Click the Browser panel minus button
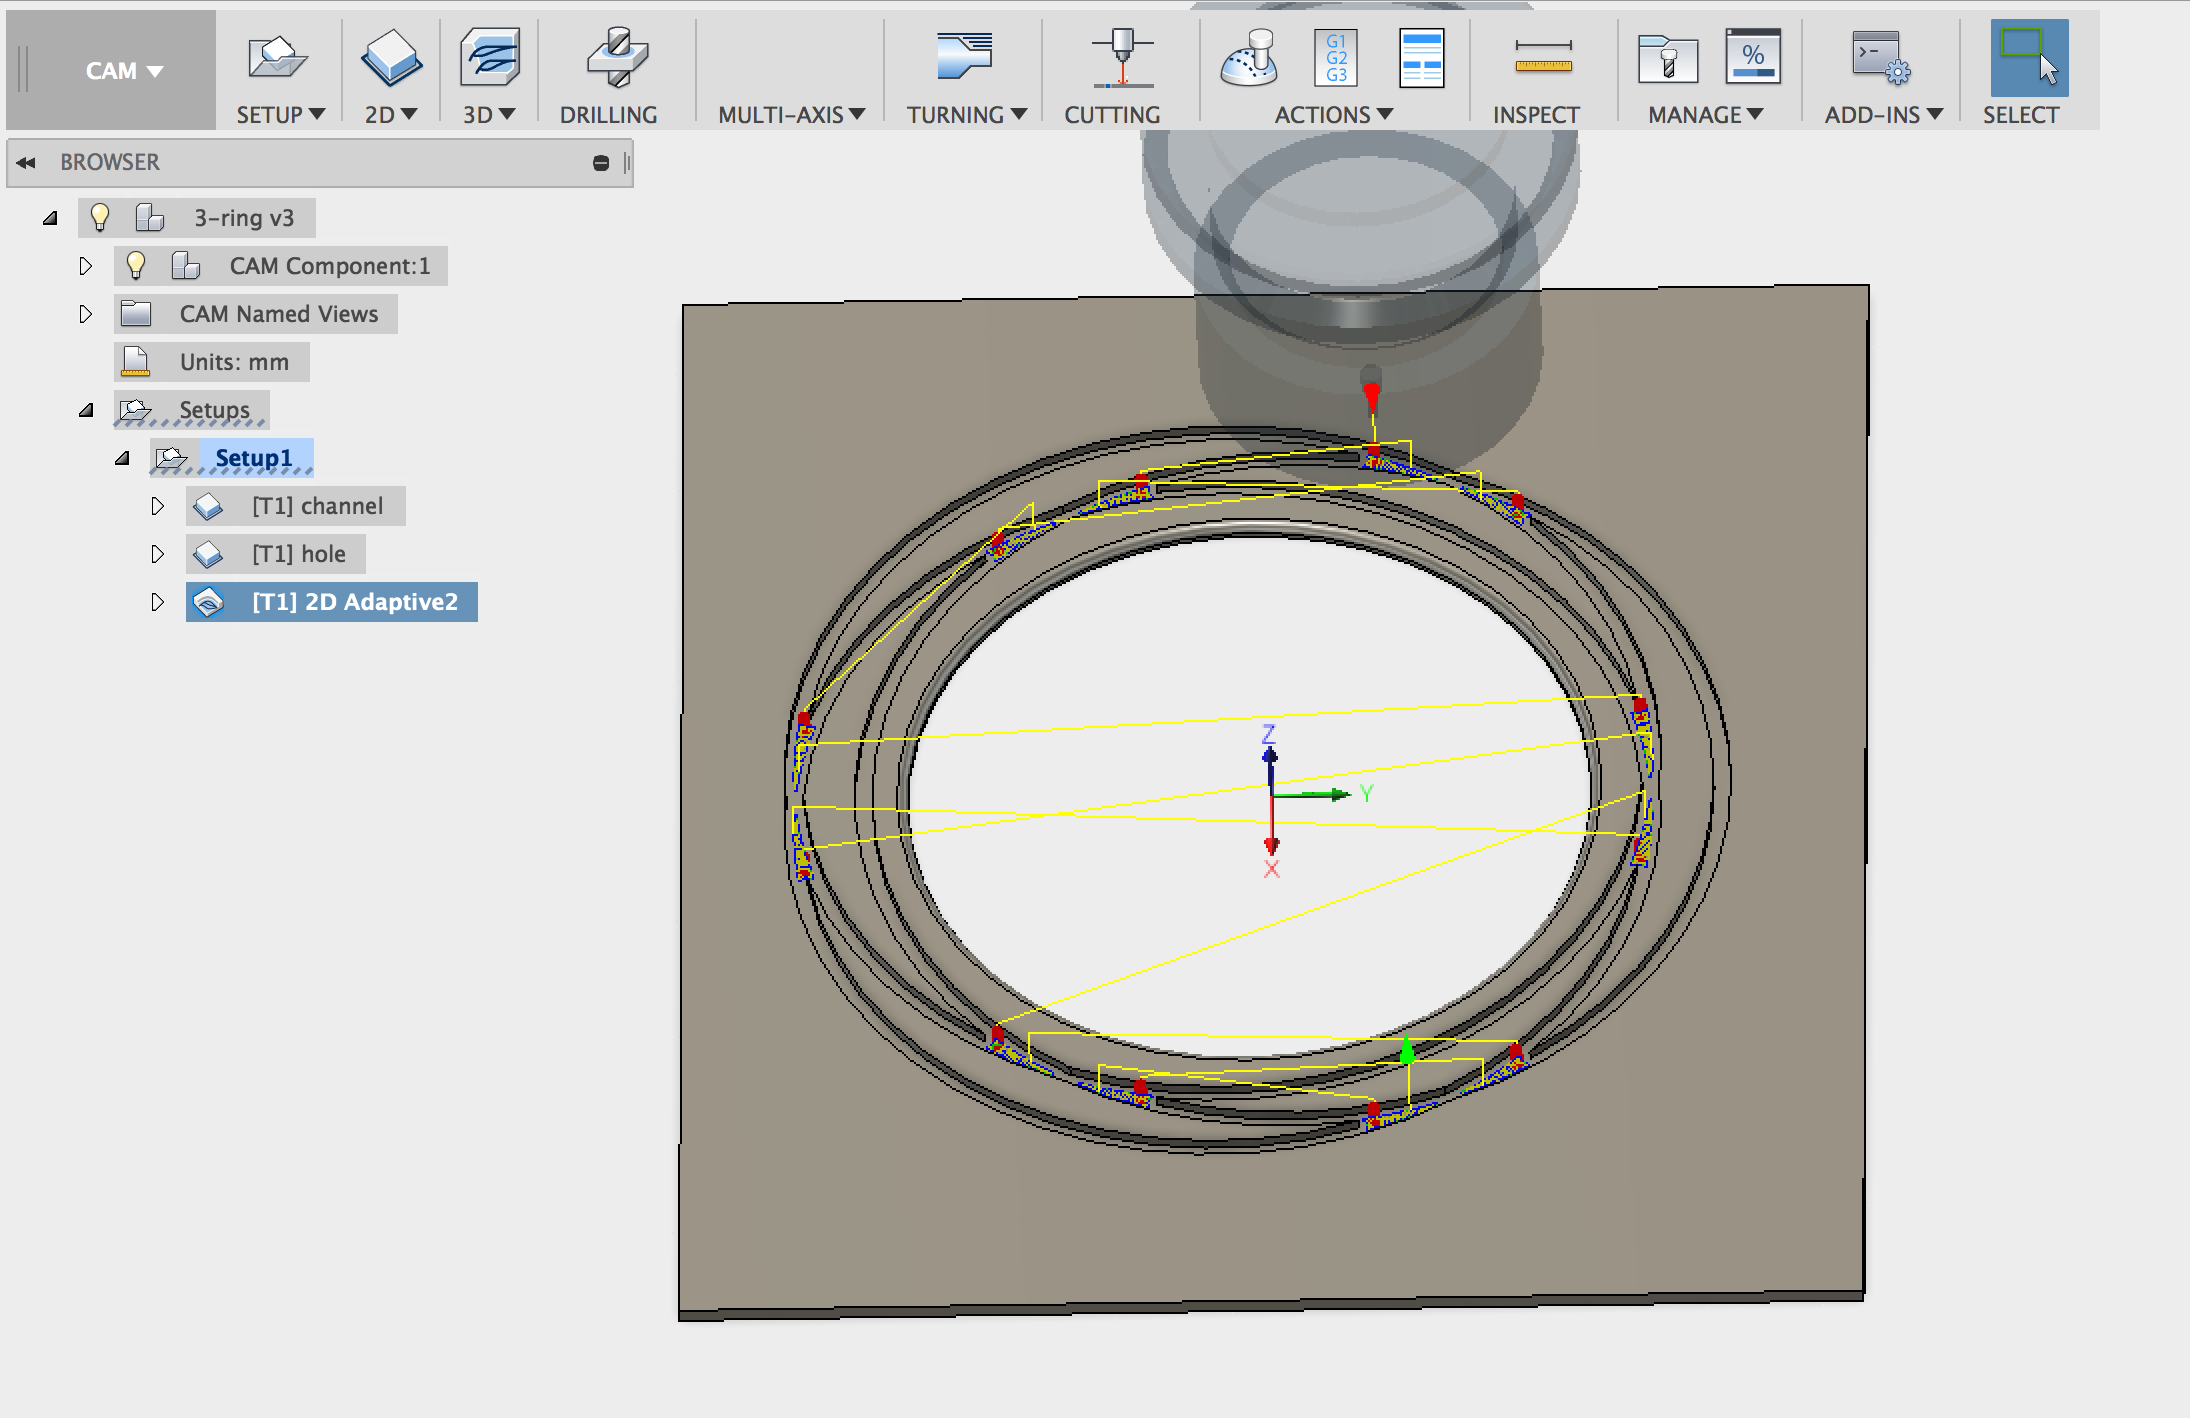Viewport: 2190px width, 1418px height. [601, 163]
